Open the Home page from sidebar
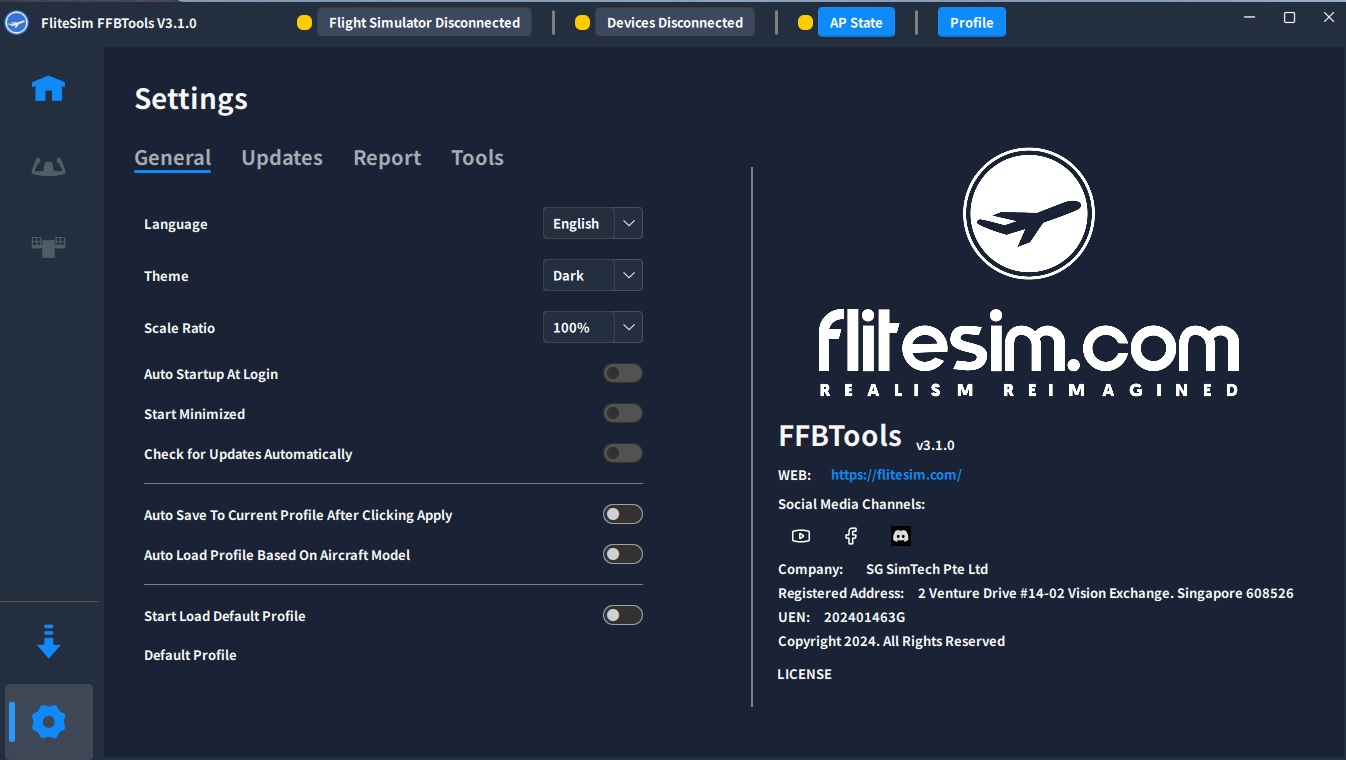The height and width of the screenshot is (760, 1346). [x=48, y=90]
